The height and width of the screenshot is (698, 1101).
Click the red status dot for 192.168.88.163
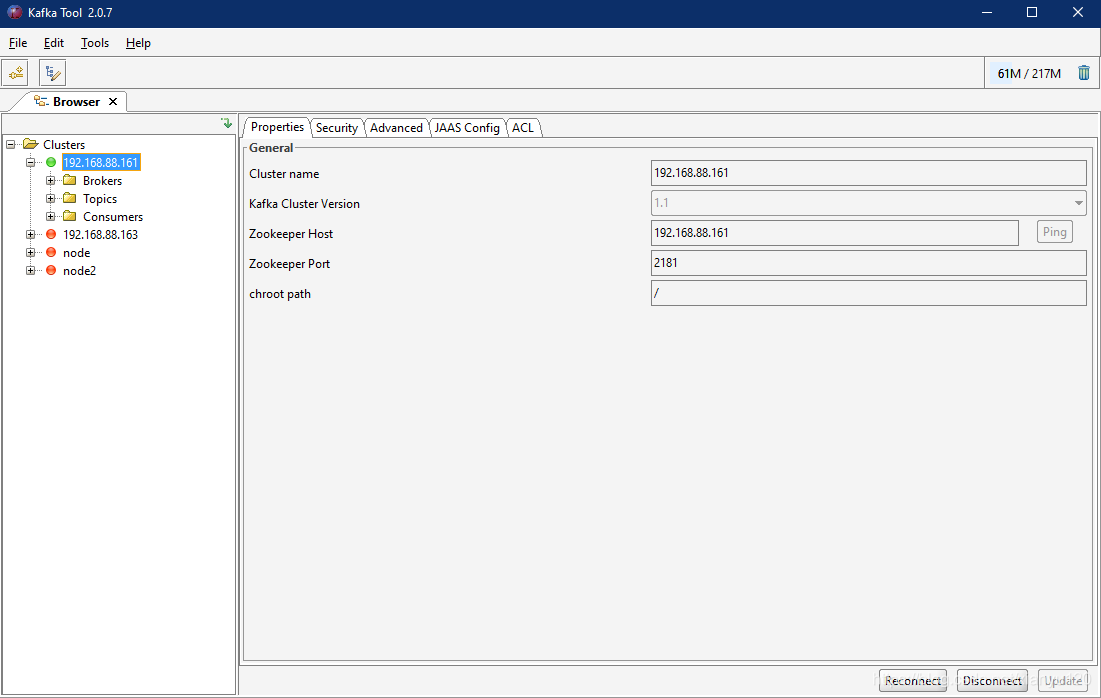pyautogui.click(x=51, y=235)
